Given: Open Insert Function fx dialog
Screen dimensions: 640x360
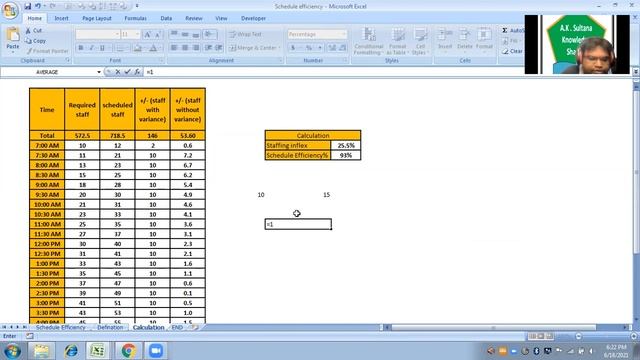Looking at the screenshot, I should [x=137, y=72].
